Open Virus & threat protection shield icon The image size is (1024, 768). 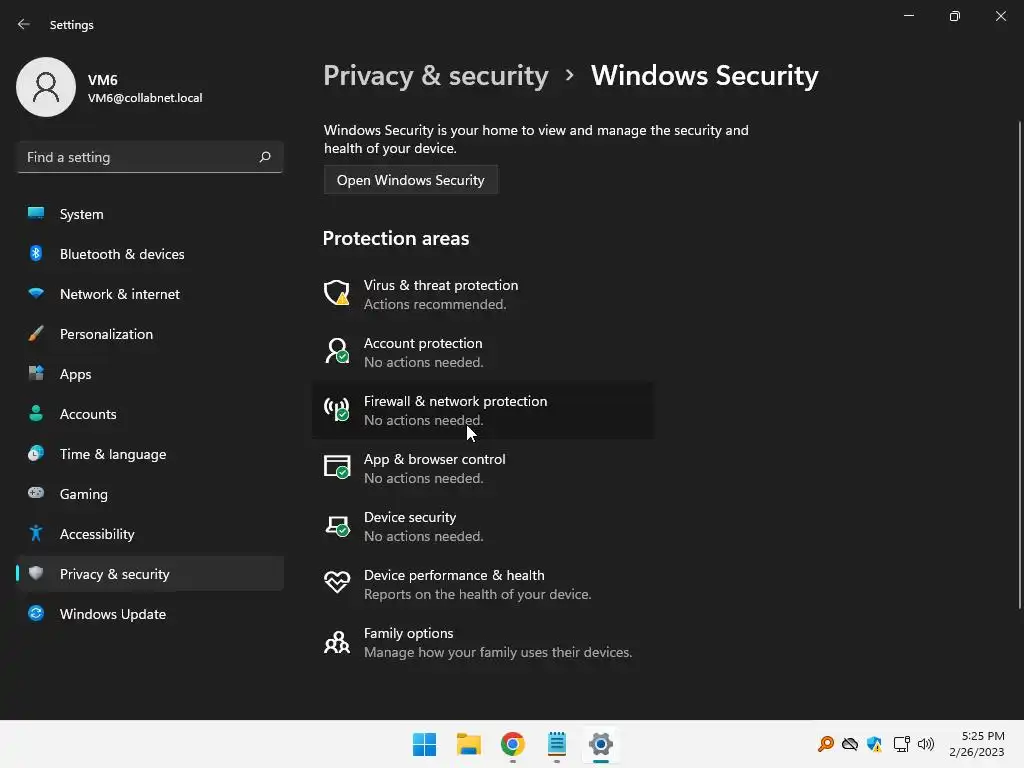click(x=337, y=293)
